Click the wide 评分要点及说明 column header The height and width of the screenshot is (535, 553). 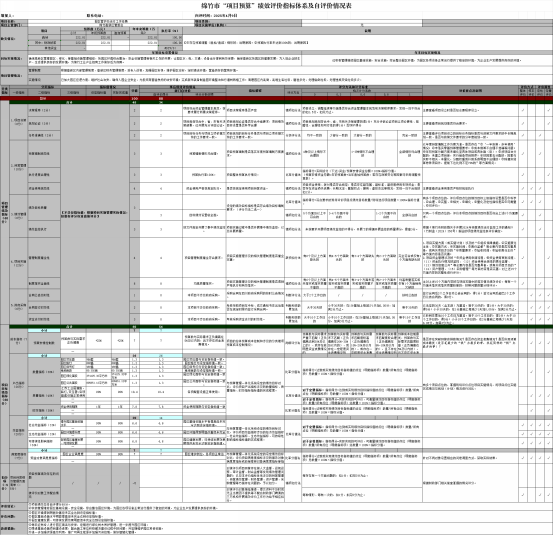[x=470, y=91]
